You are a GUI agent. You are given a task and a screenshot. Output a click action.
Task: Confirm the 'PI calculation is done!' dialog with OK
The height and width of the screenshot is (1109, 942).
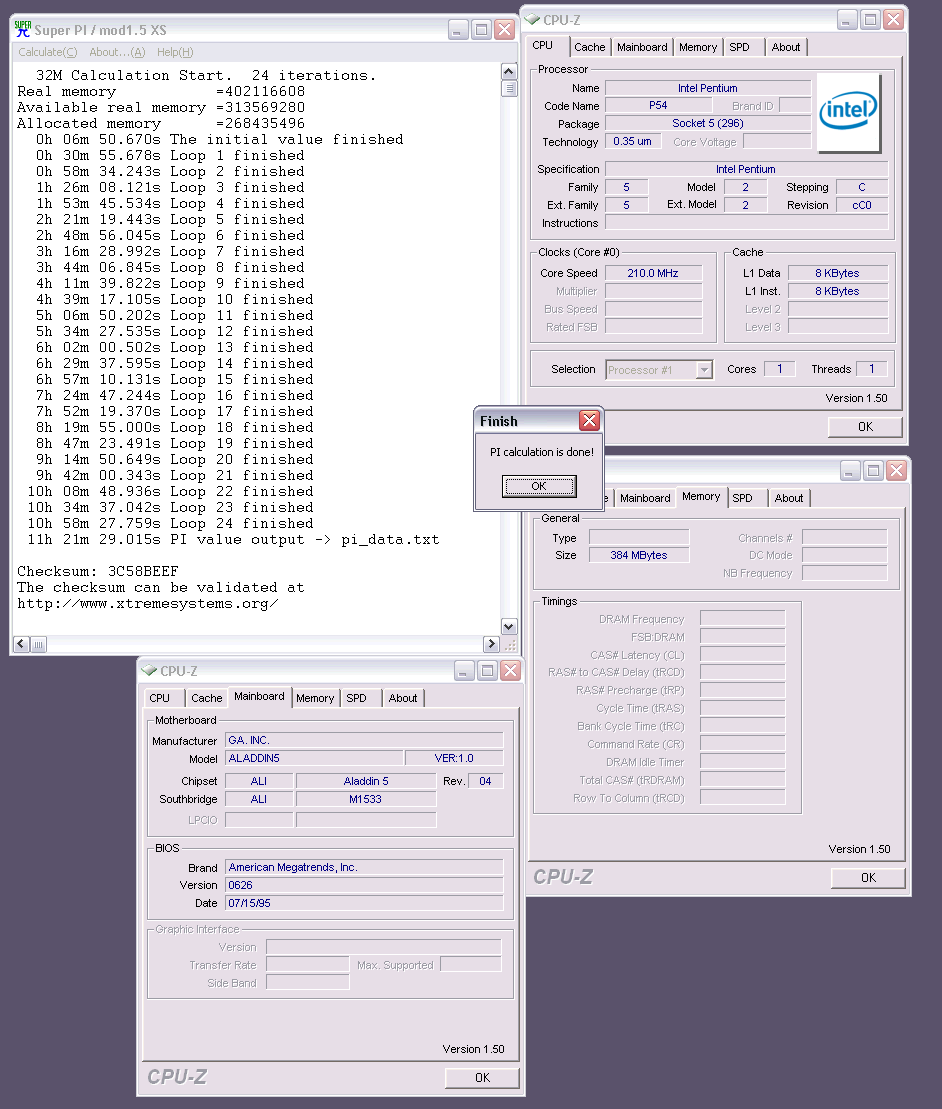coord(539,486)
